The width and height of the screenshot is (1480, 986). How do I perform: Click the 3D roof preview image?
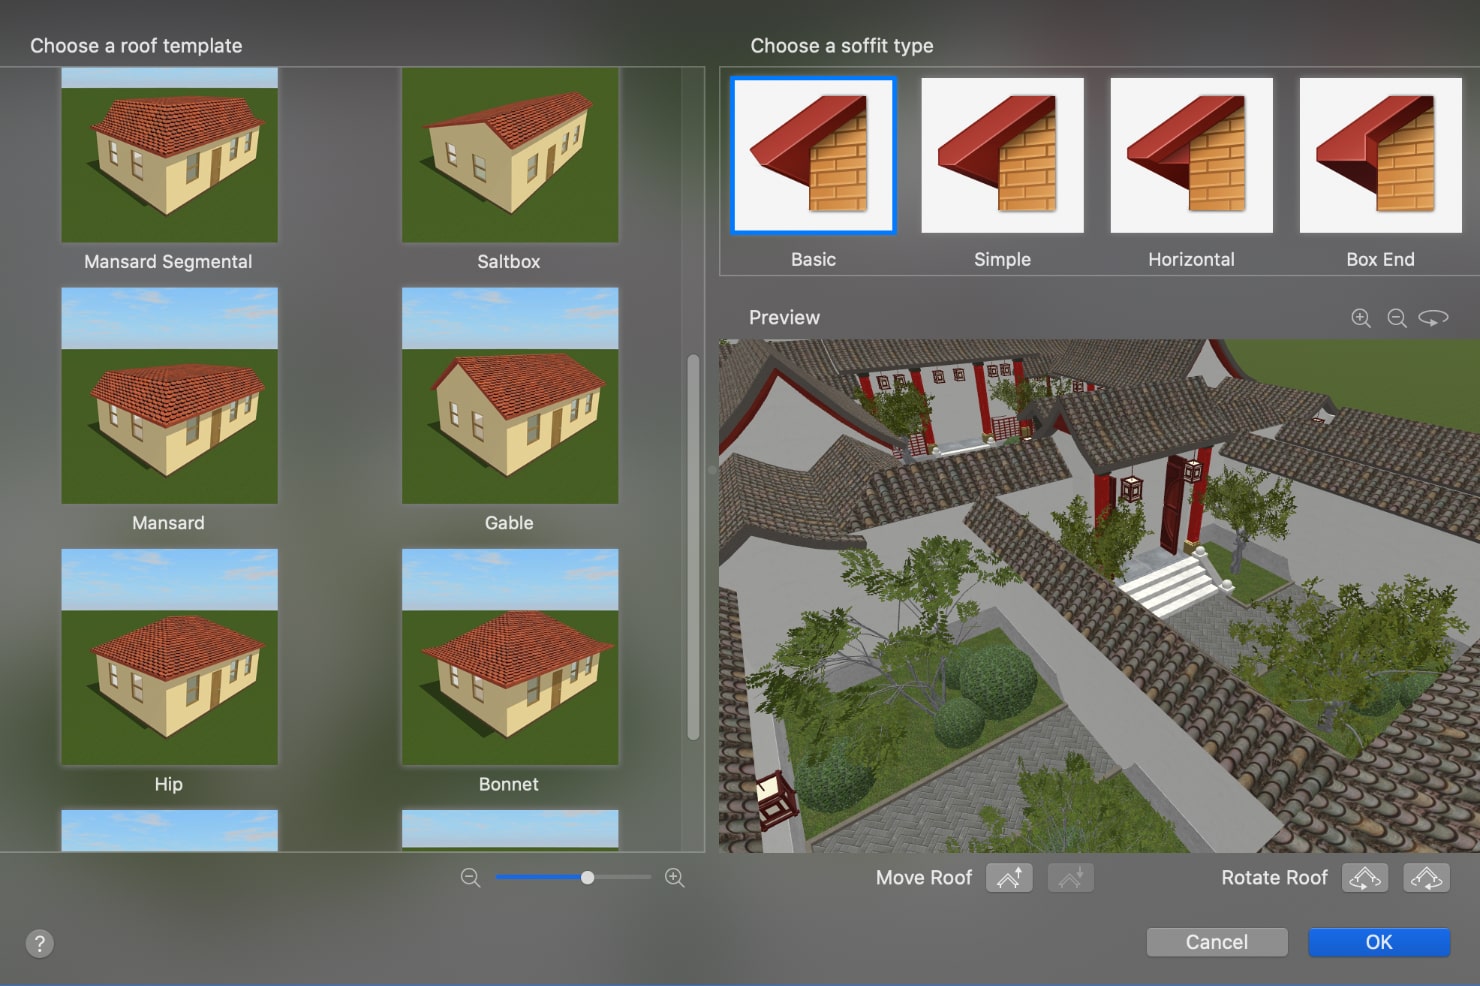pyautogui.click(x=1099, y=596)
